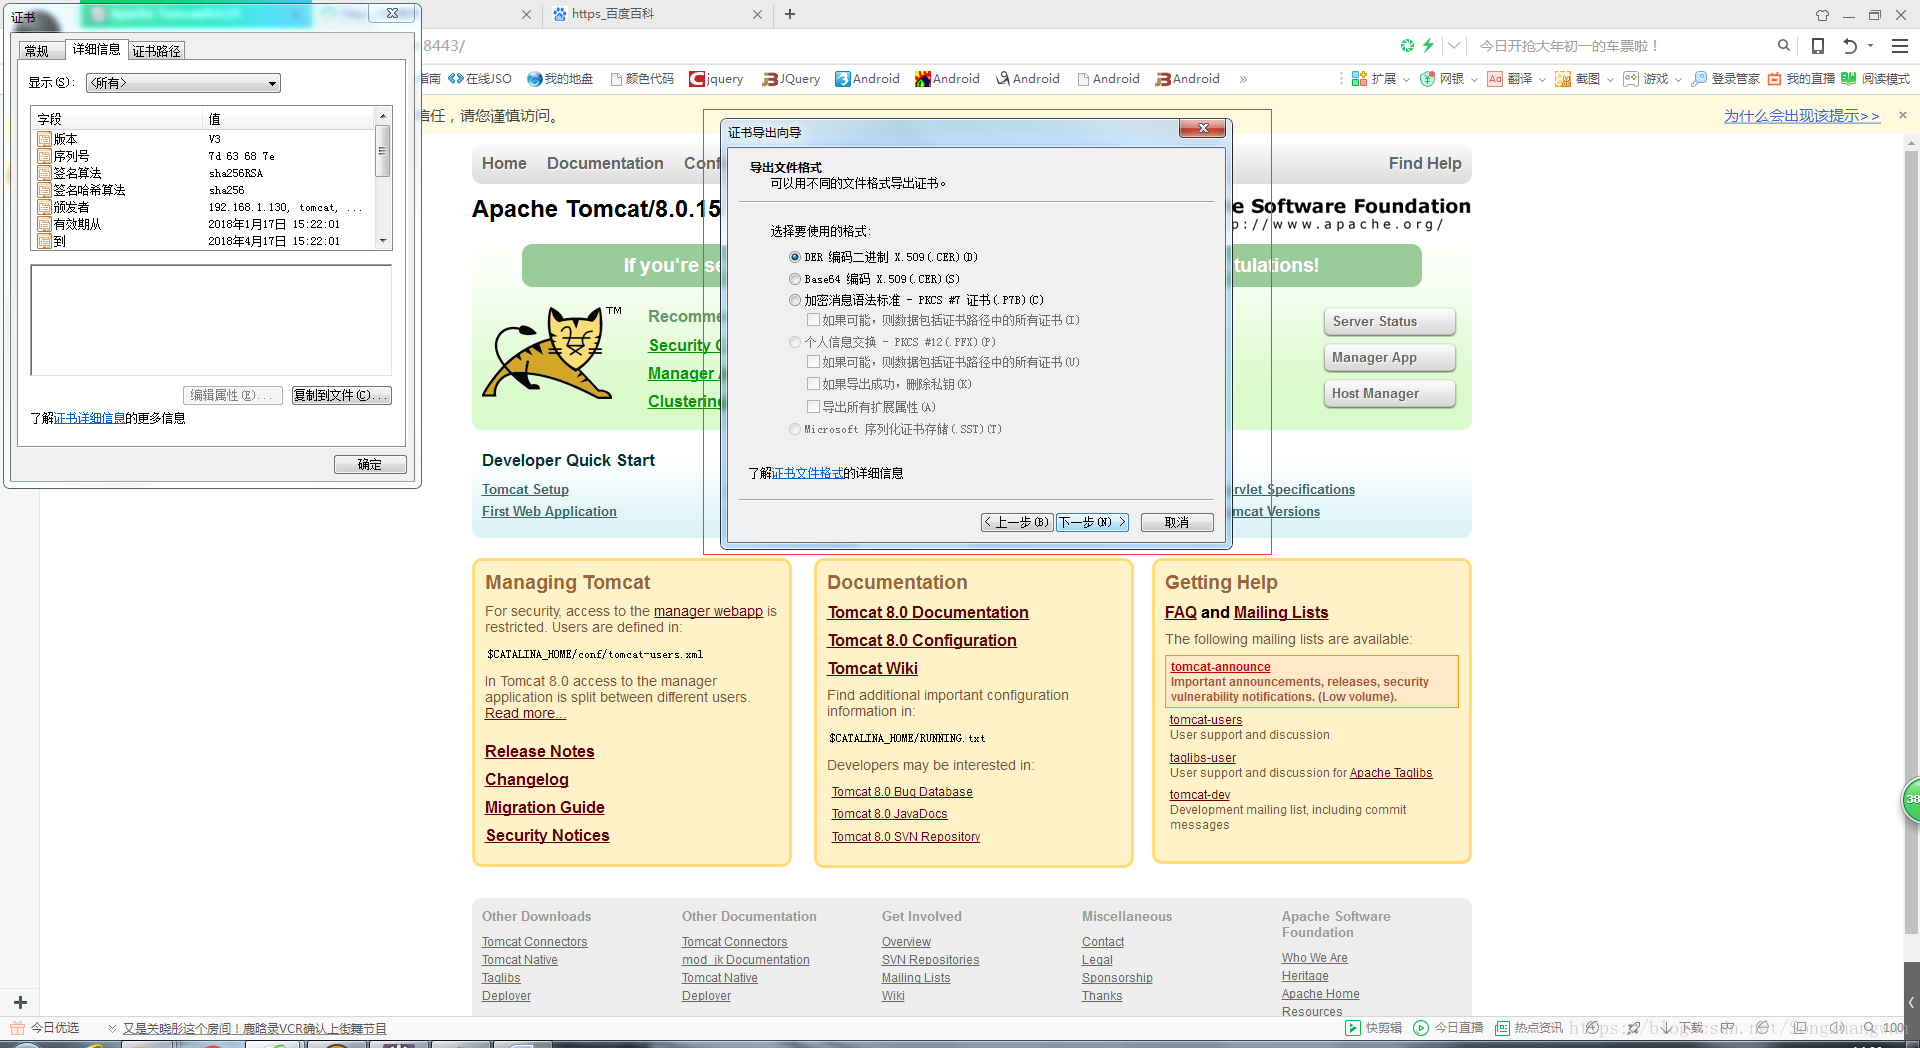Expand the address bar dropdown chevron
The height and width of the screenshot is (1048, 1920).
(x=1454, y=46)
